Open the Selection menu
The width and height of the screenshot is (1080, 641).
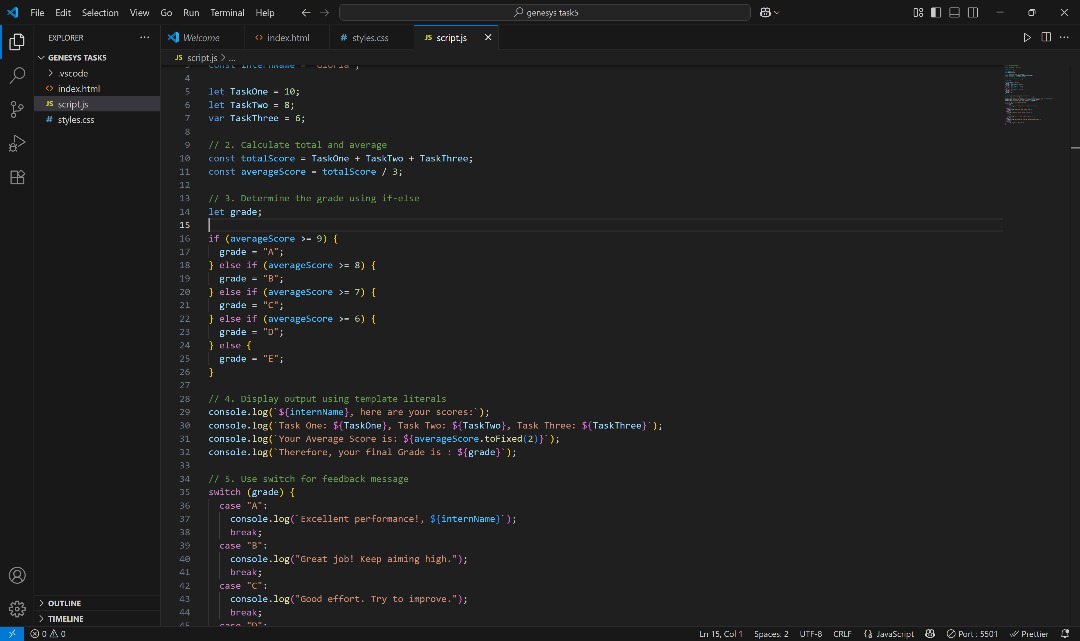pos(100,12)
